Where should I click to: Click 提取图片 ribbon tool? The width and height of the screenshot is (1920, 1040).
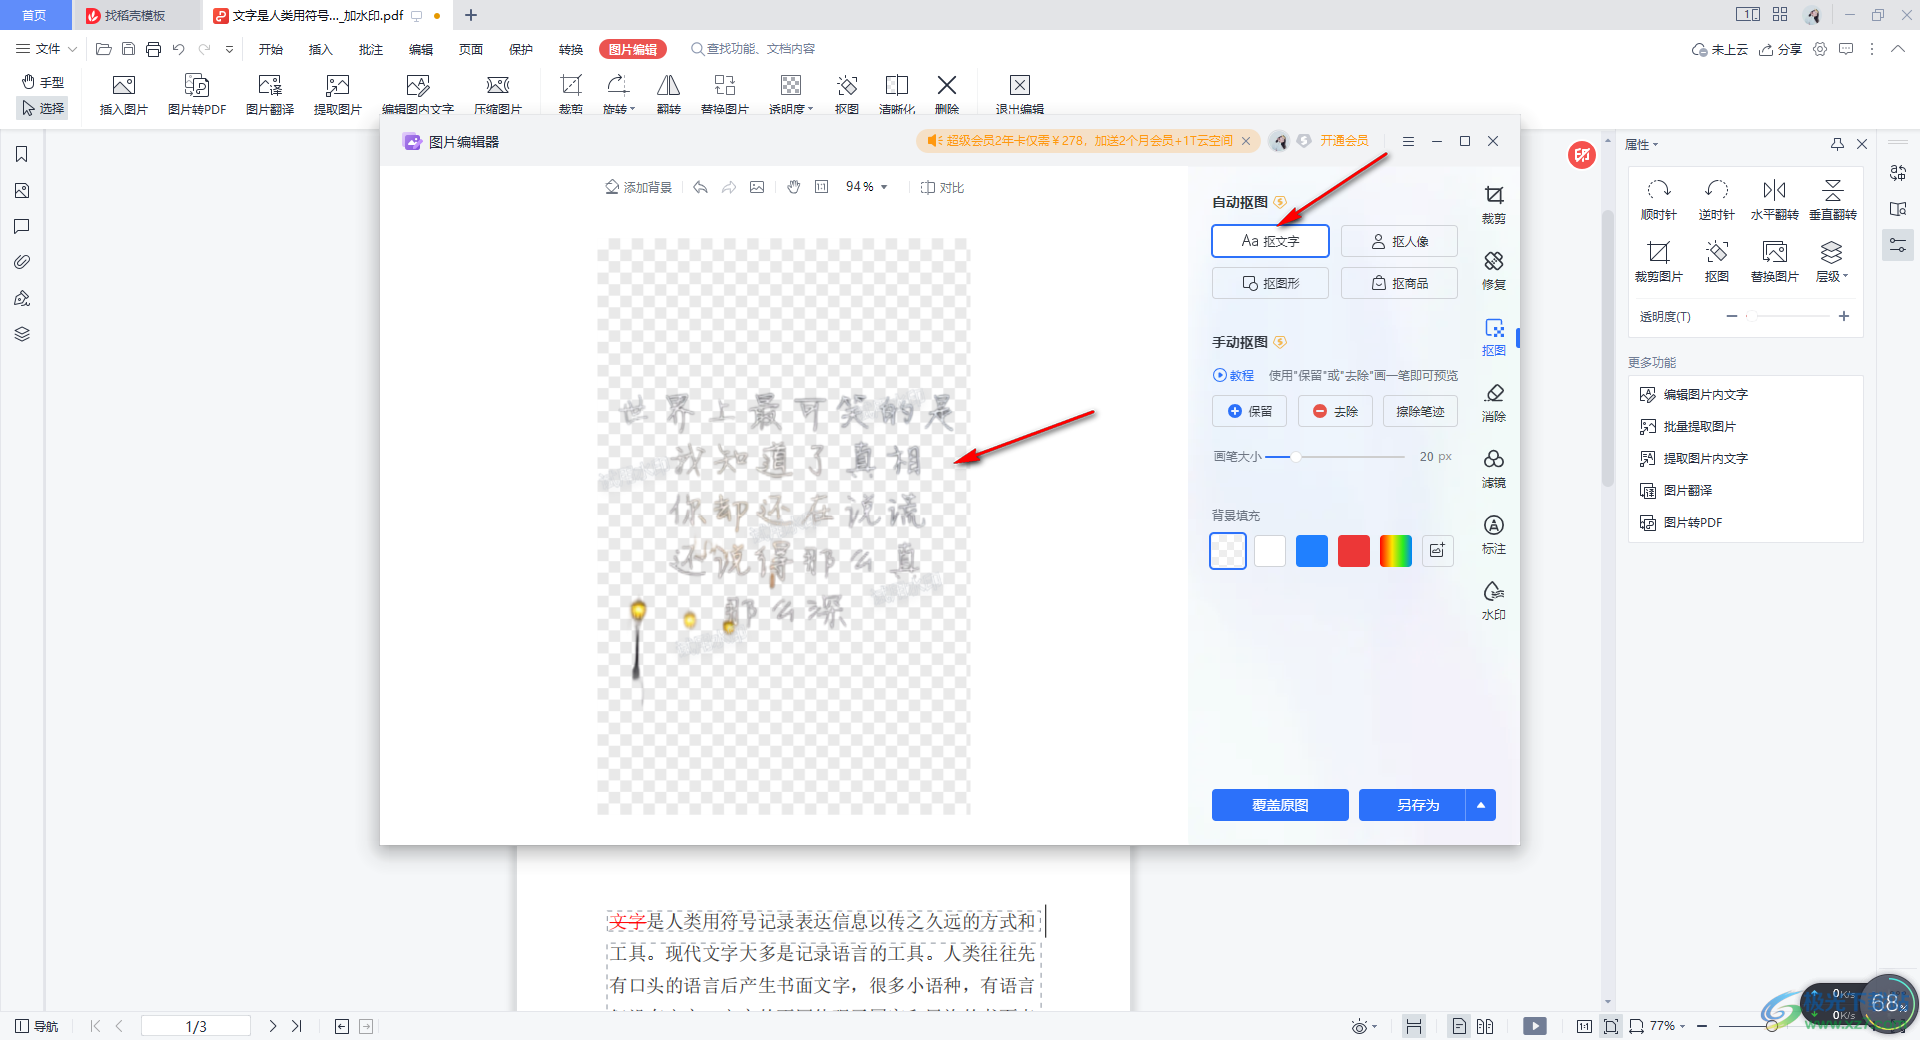click(x=338, y=94)
